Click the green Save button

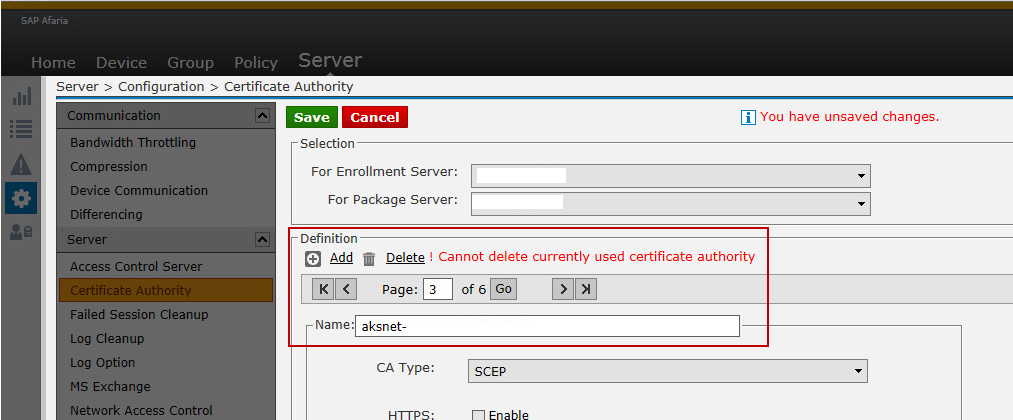click(312, 118)
